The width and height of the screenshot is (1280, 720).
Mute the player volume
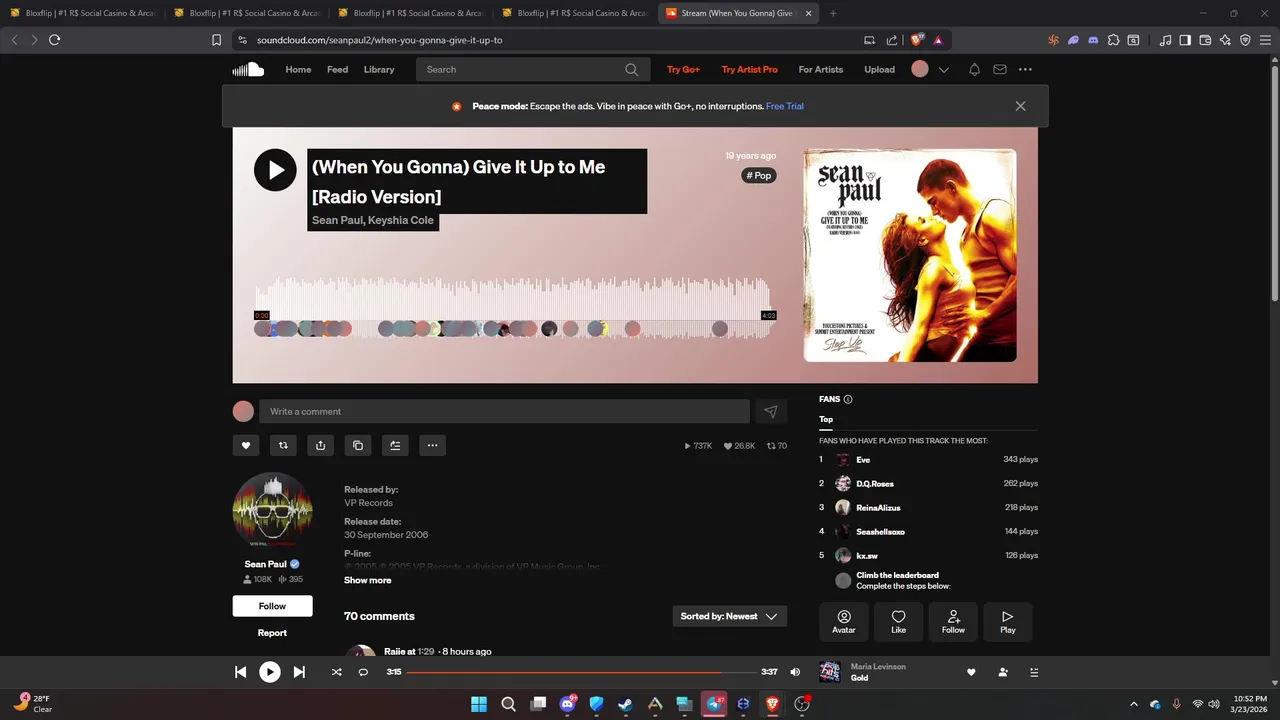(795, 672)
